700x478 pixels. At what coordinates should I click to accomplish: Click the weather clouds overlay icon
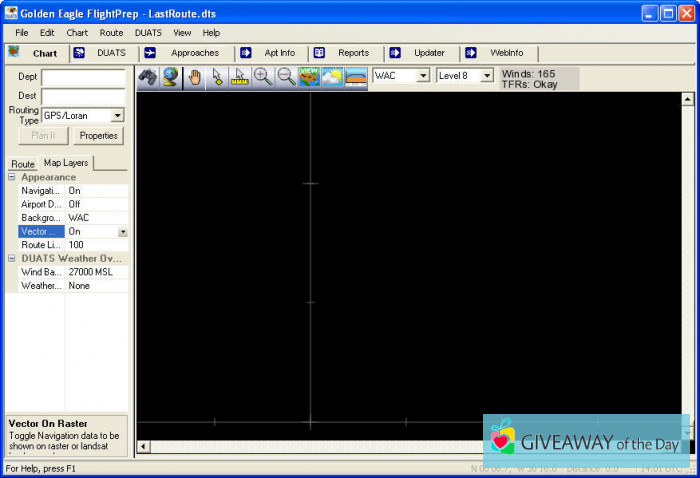332,77
